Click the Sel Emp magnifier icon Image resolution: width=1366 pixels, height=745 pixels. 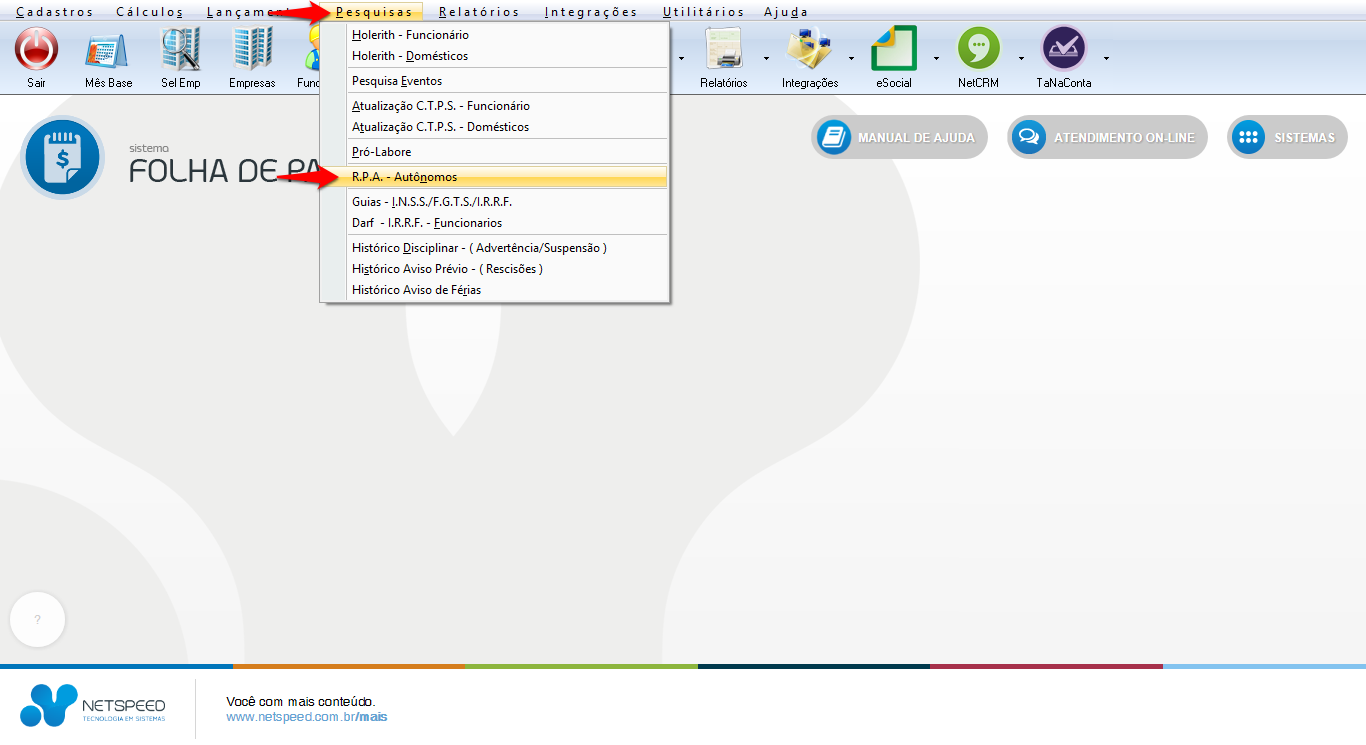point(181,49)
